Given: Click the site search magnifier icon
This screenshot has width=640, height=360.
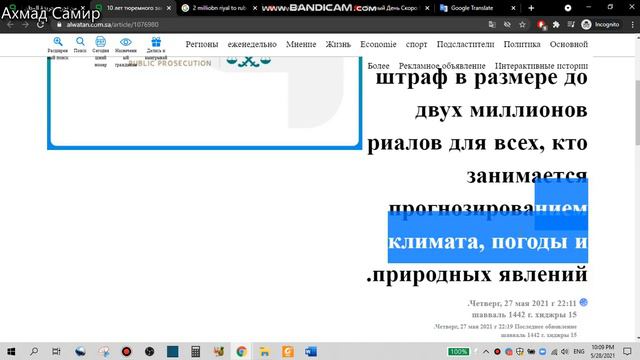Looking at the screenshot, I should pyautogui.click(x=80, y=41).
